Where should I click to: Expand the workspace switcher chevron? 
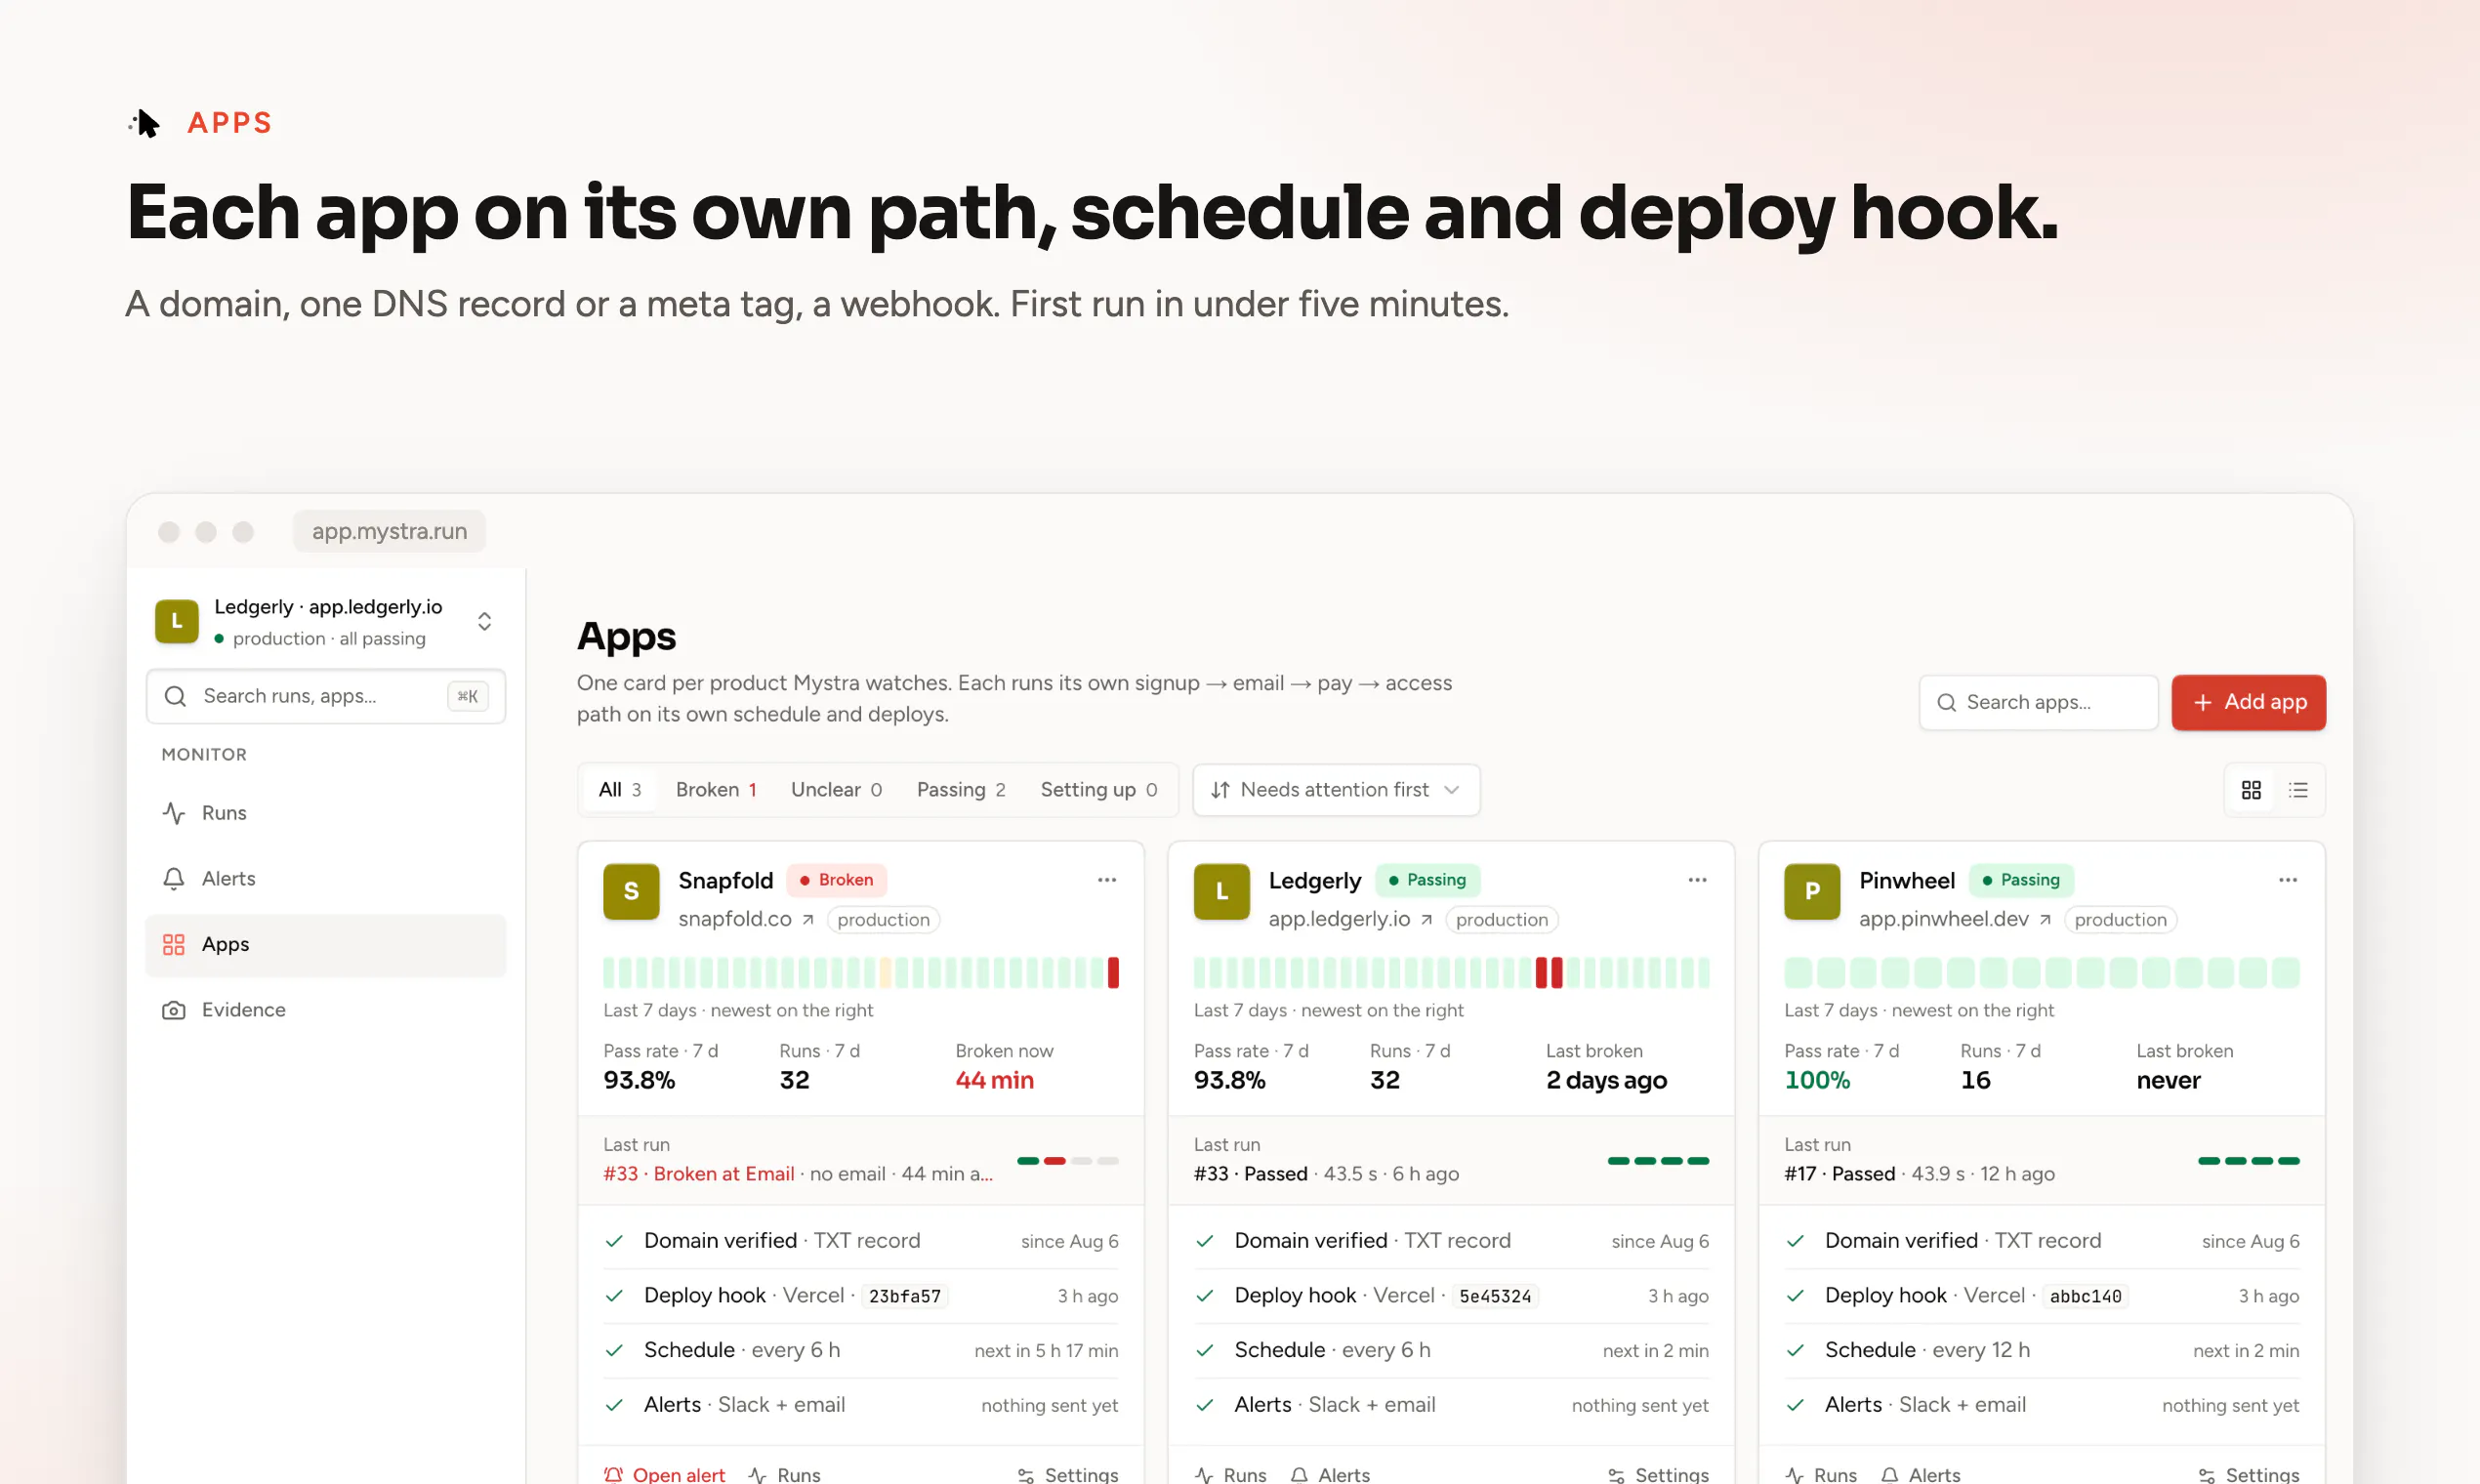click(484, 621)
